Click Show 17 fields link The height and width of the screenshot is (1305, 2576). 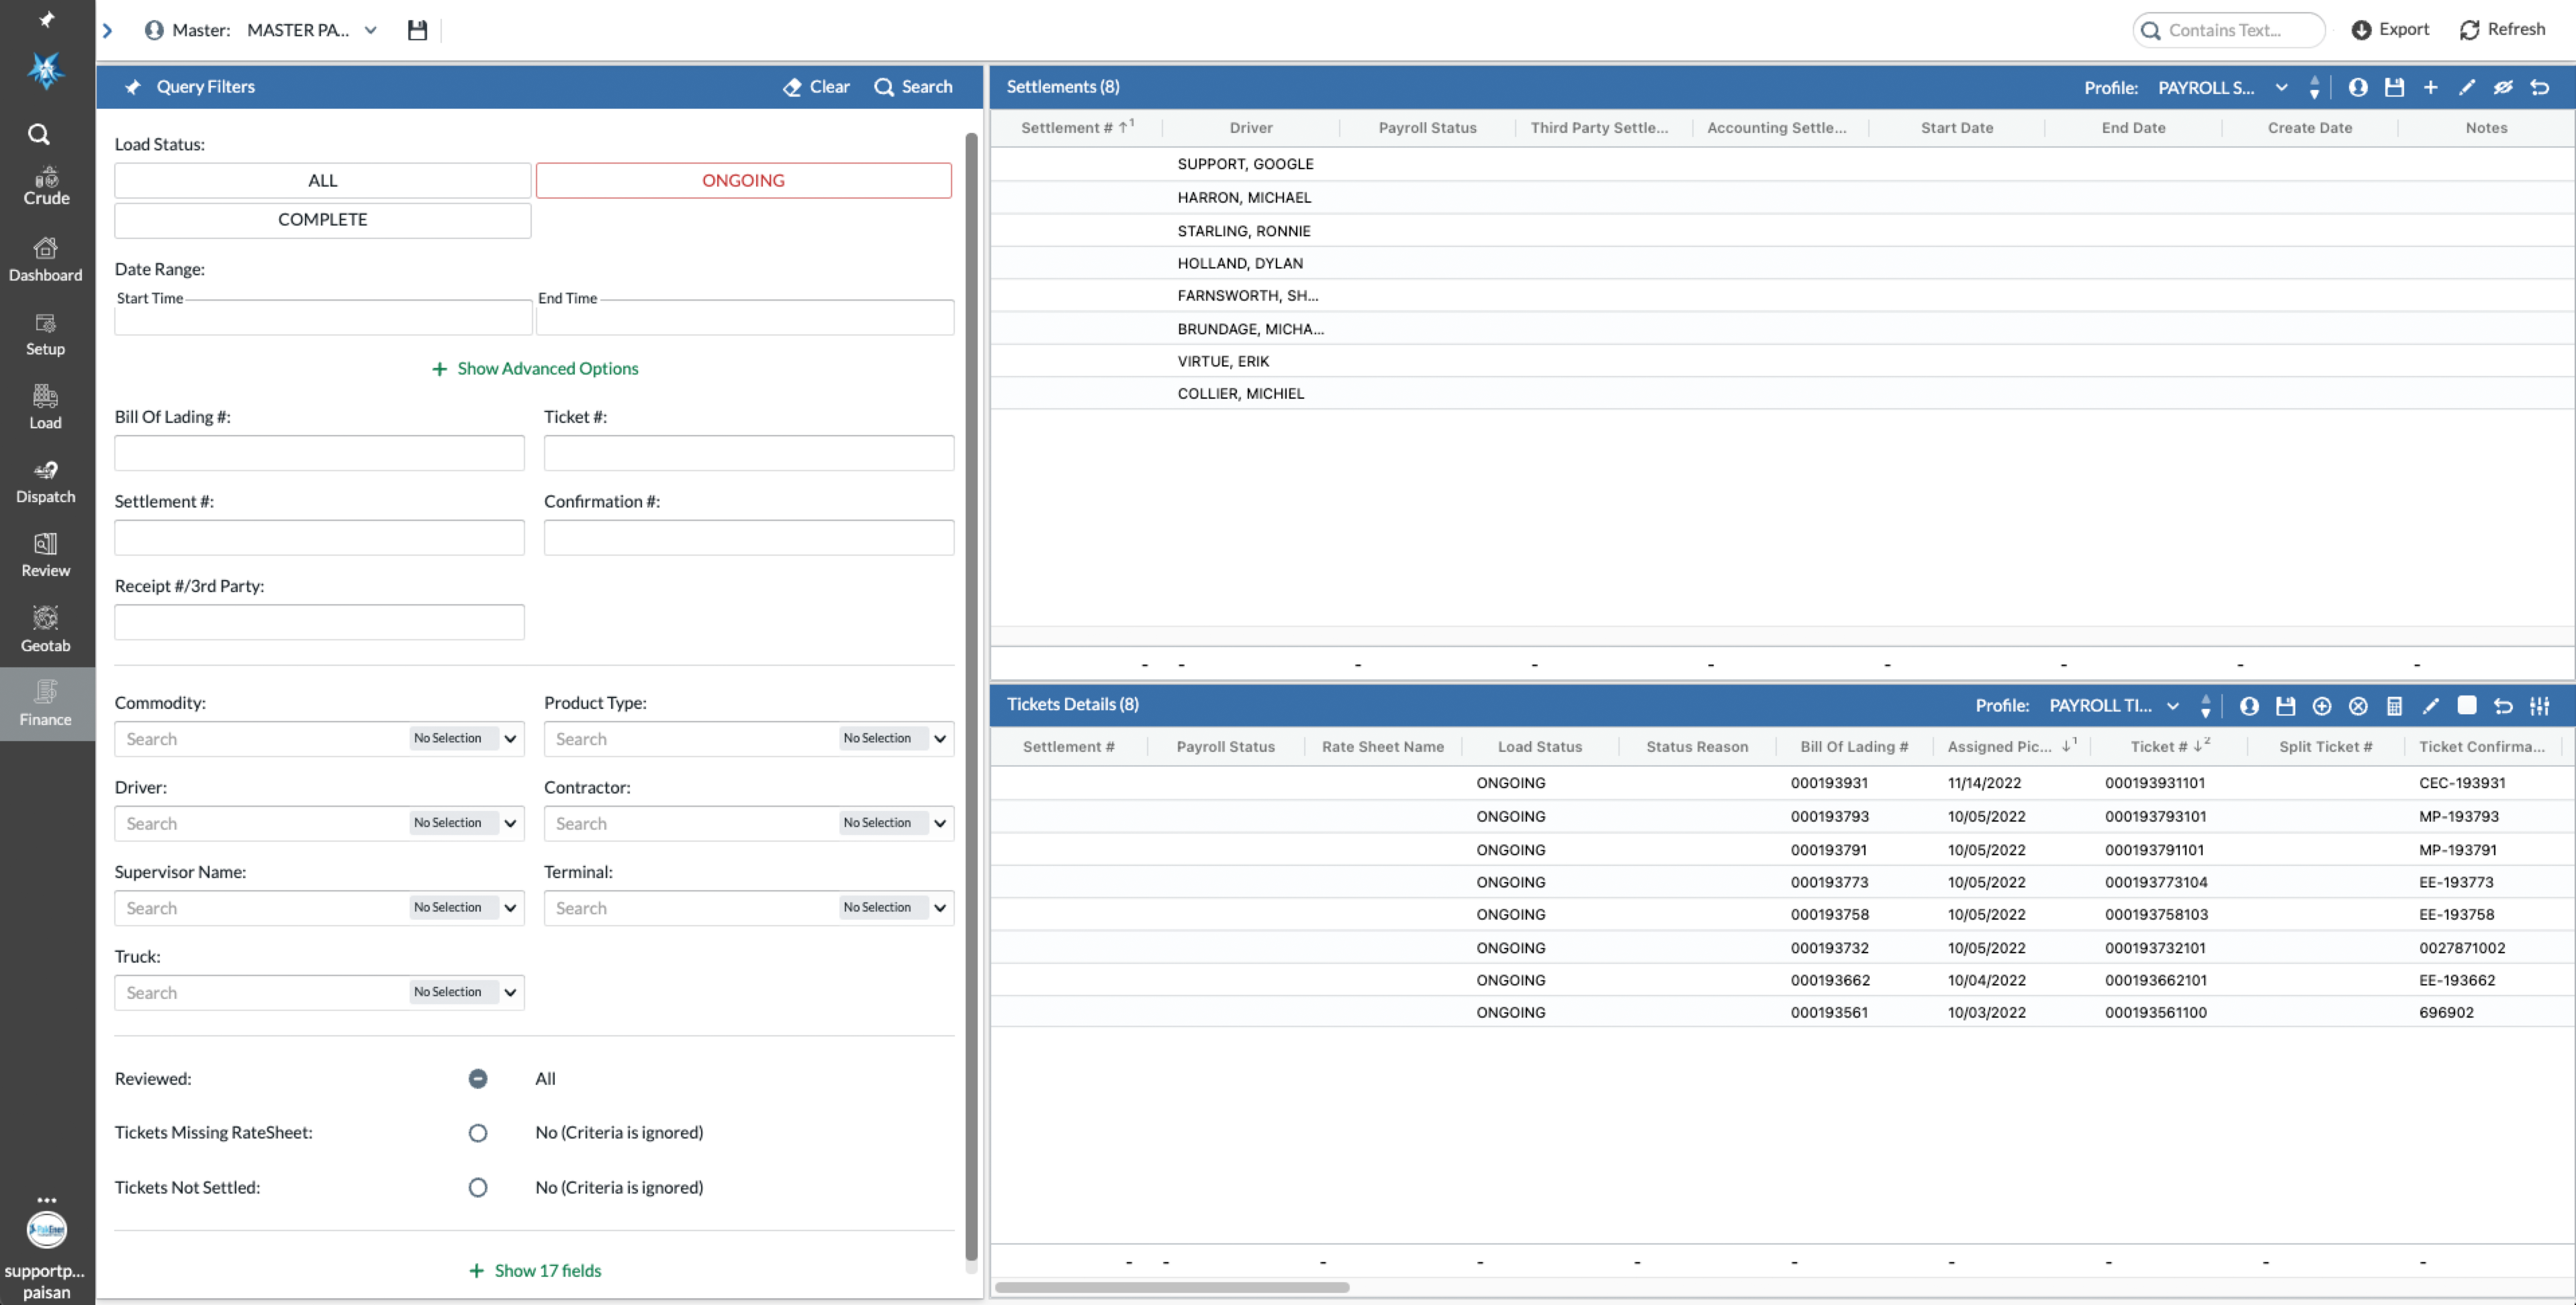tap(535, 1270)
